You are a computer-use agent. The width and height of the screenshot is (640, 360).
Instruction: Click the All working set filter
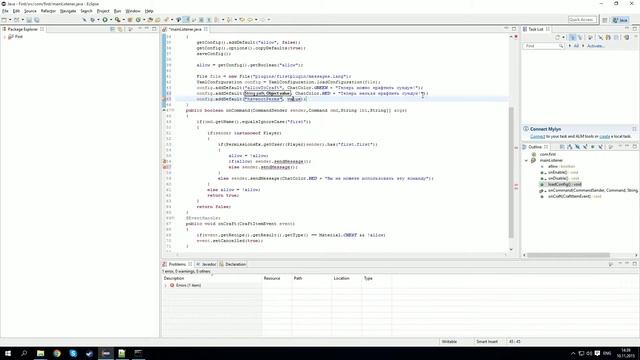coord(576,46)
